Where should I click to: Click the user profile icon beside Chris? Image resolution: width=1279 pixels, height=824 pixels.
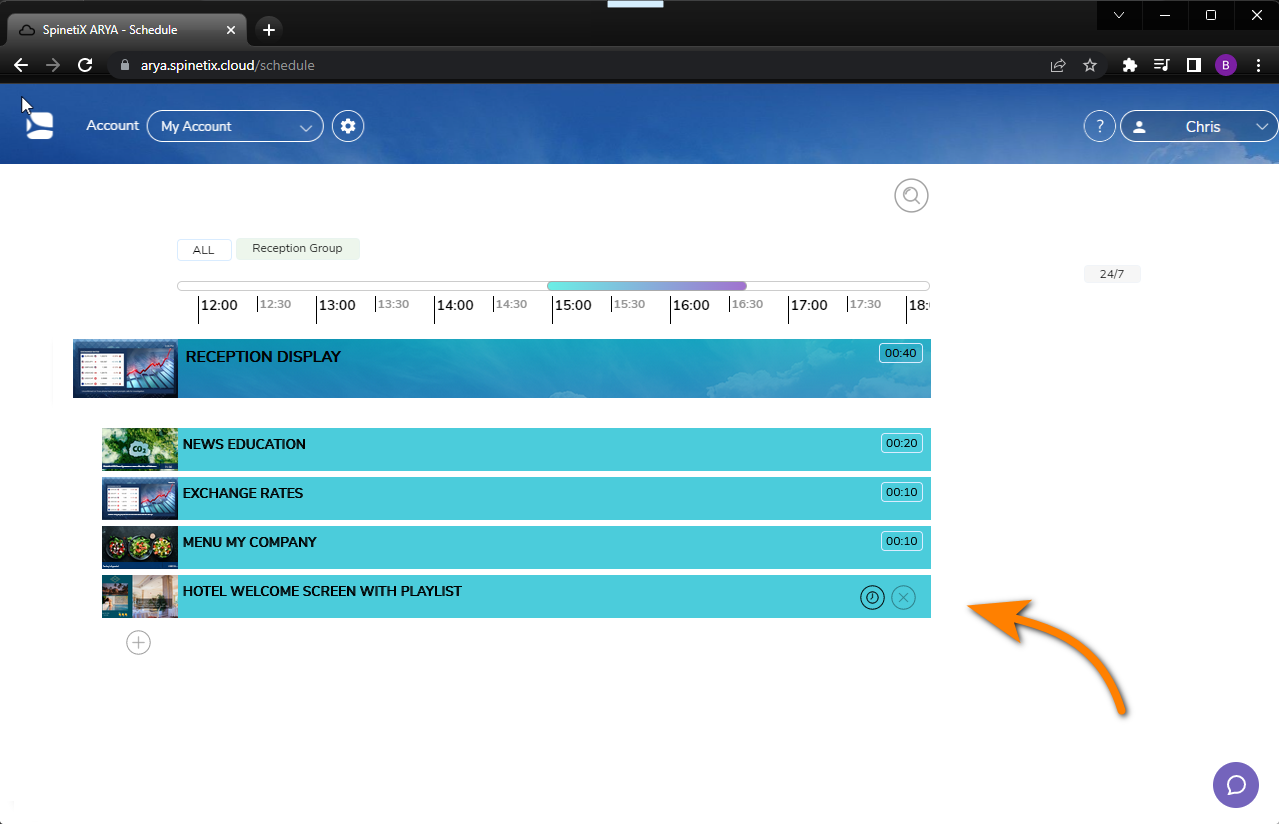pos(1139,126)
